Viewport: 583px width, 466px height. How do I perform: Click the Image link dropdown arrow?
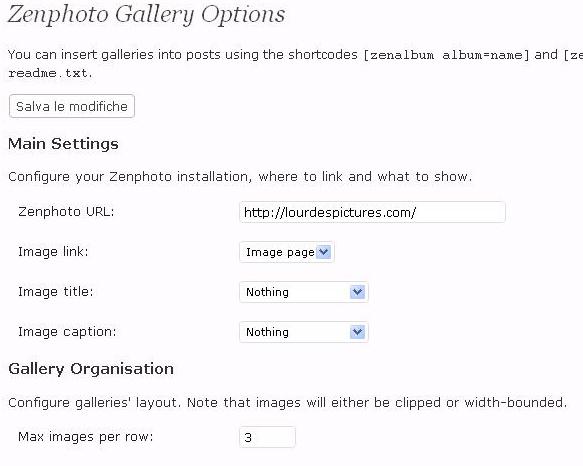tap(323, 252)
